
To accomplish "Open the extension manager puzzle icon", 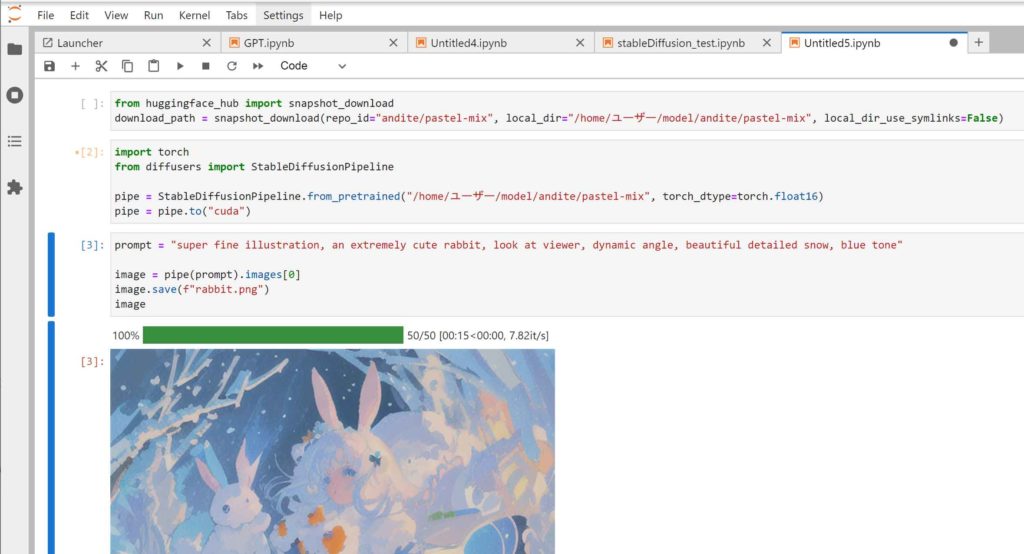I will tap(14, 187).
